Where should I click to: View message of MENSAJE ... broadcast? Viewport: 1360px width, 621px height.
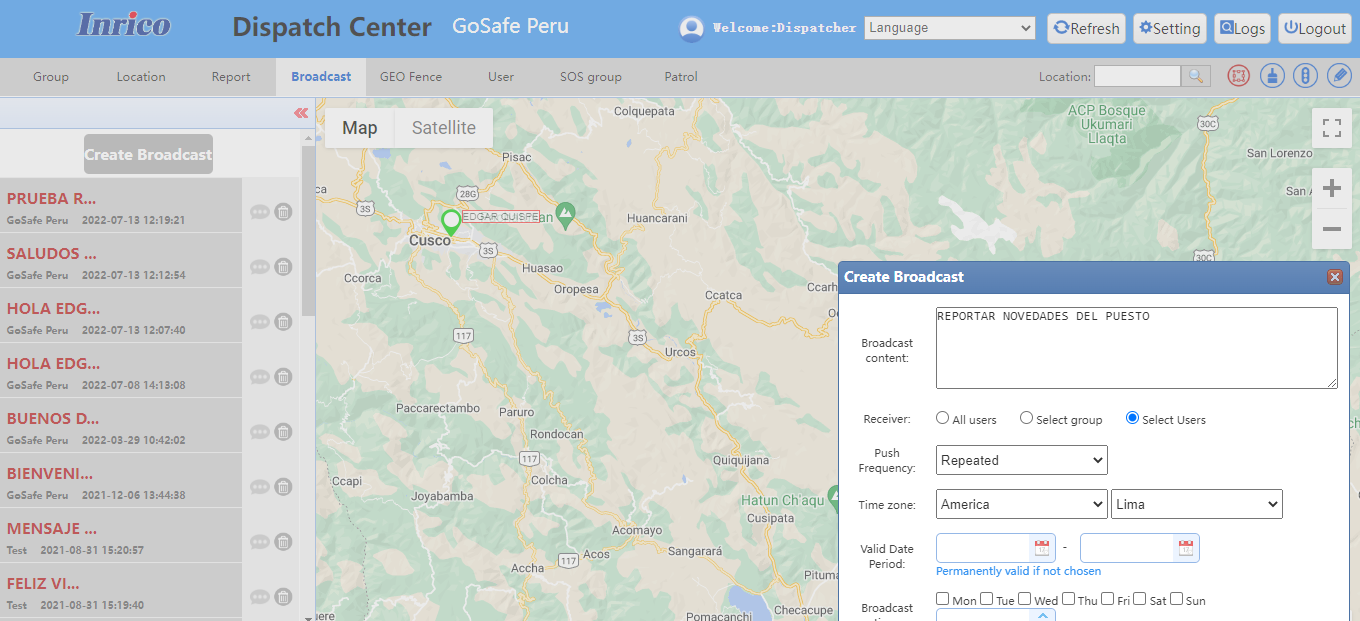click(260, 542)
